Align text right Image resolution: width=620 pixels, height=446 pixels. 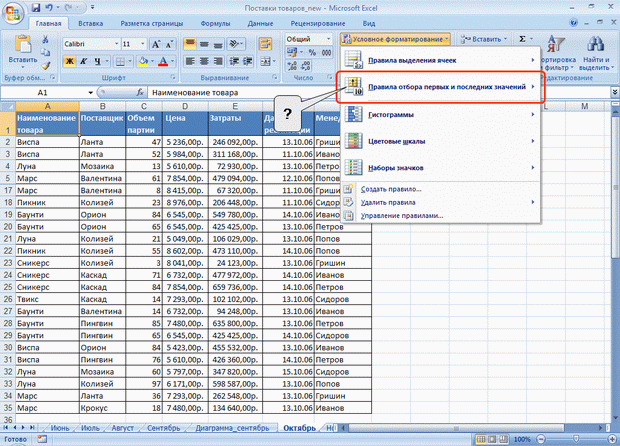tap(218, 61)
